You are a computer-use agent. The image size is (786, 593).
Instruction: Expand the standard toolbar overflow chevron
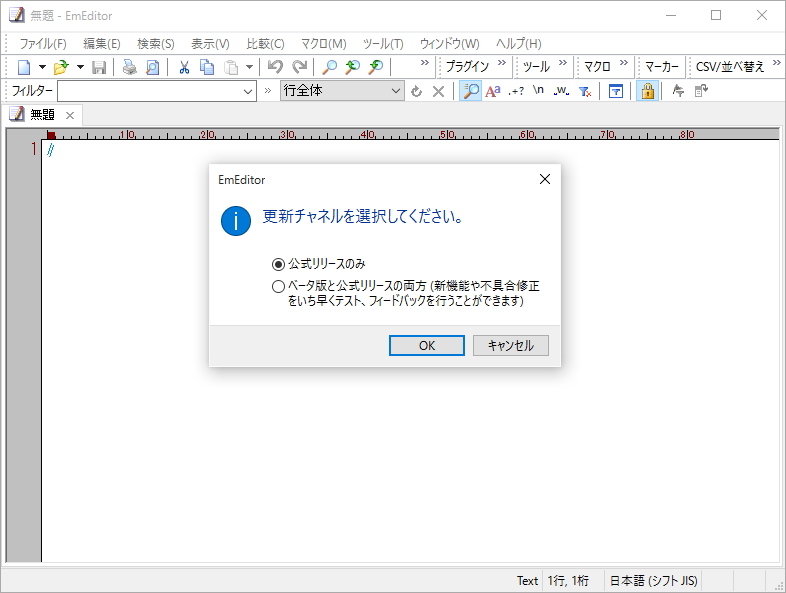(x=425, y=63)
